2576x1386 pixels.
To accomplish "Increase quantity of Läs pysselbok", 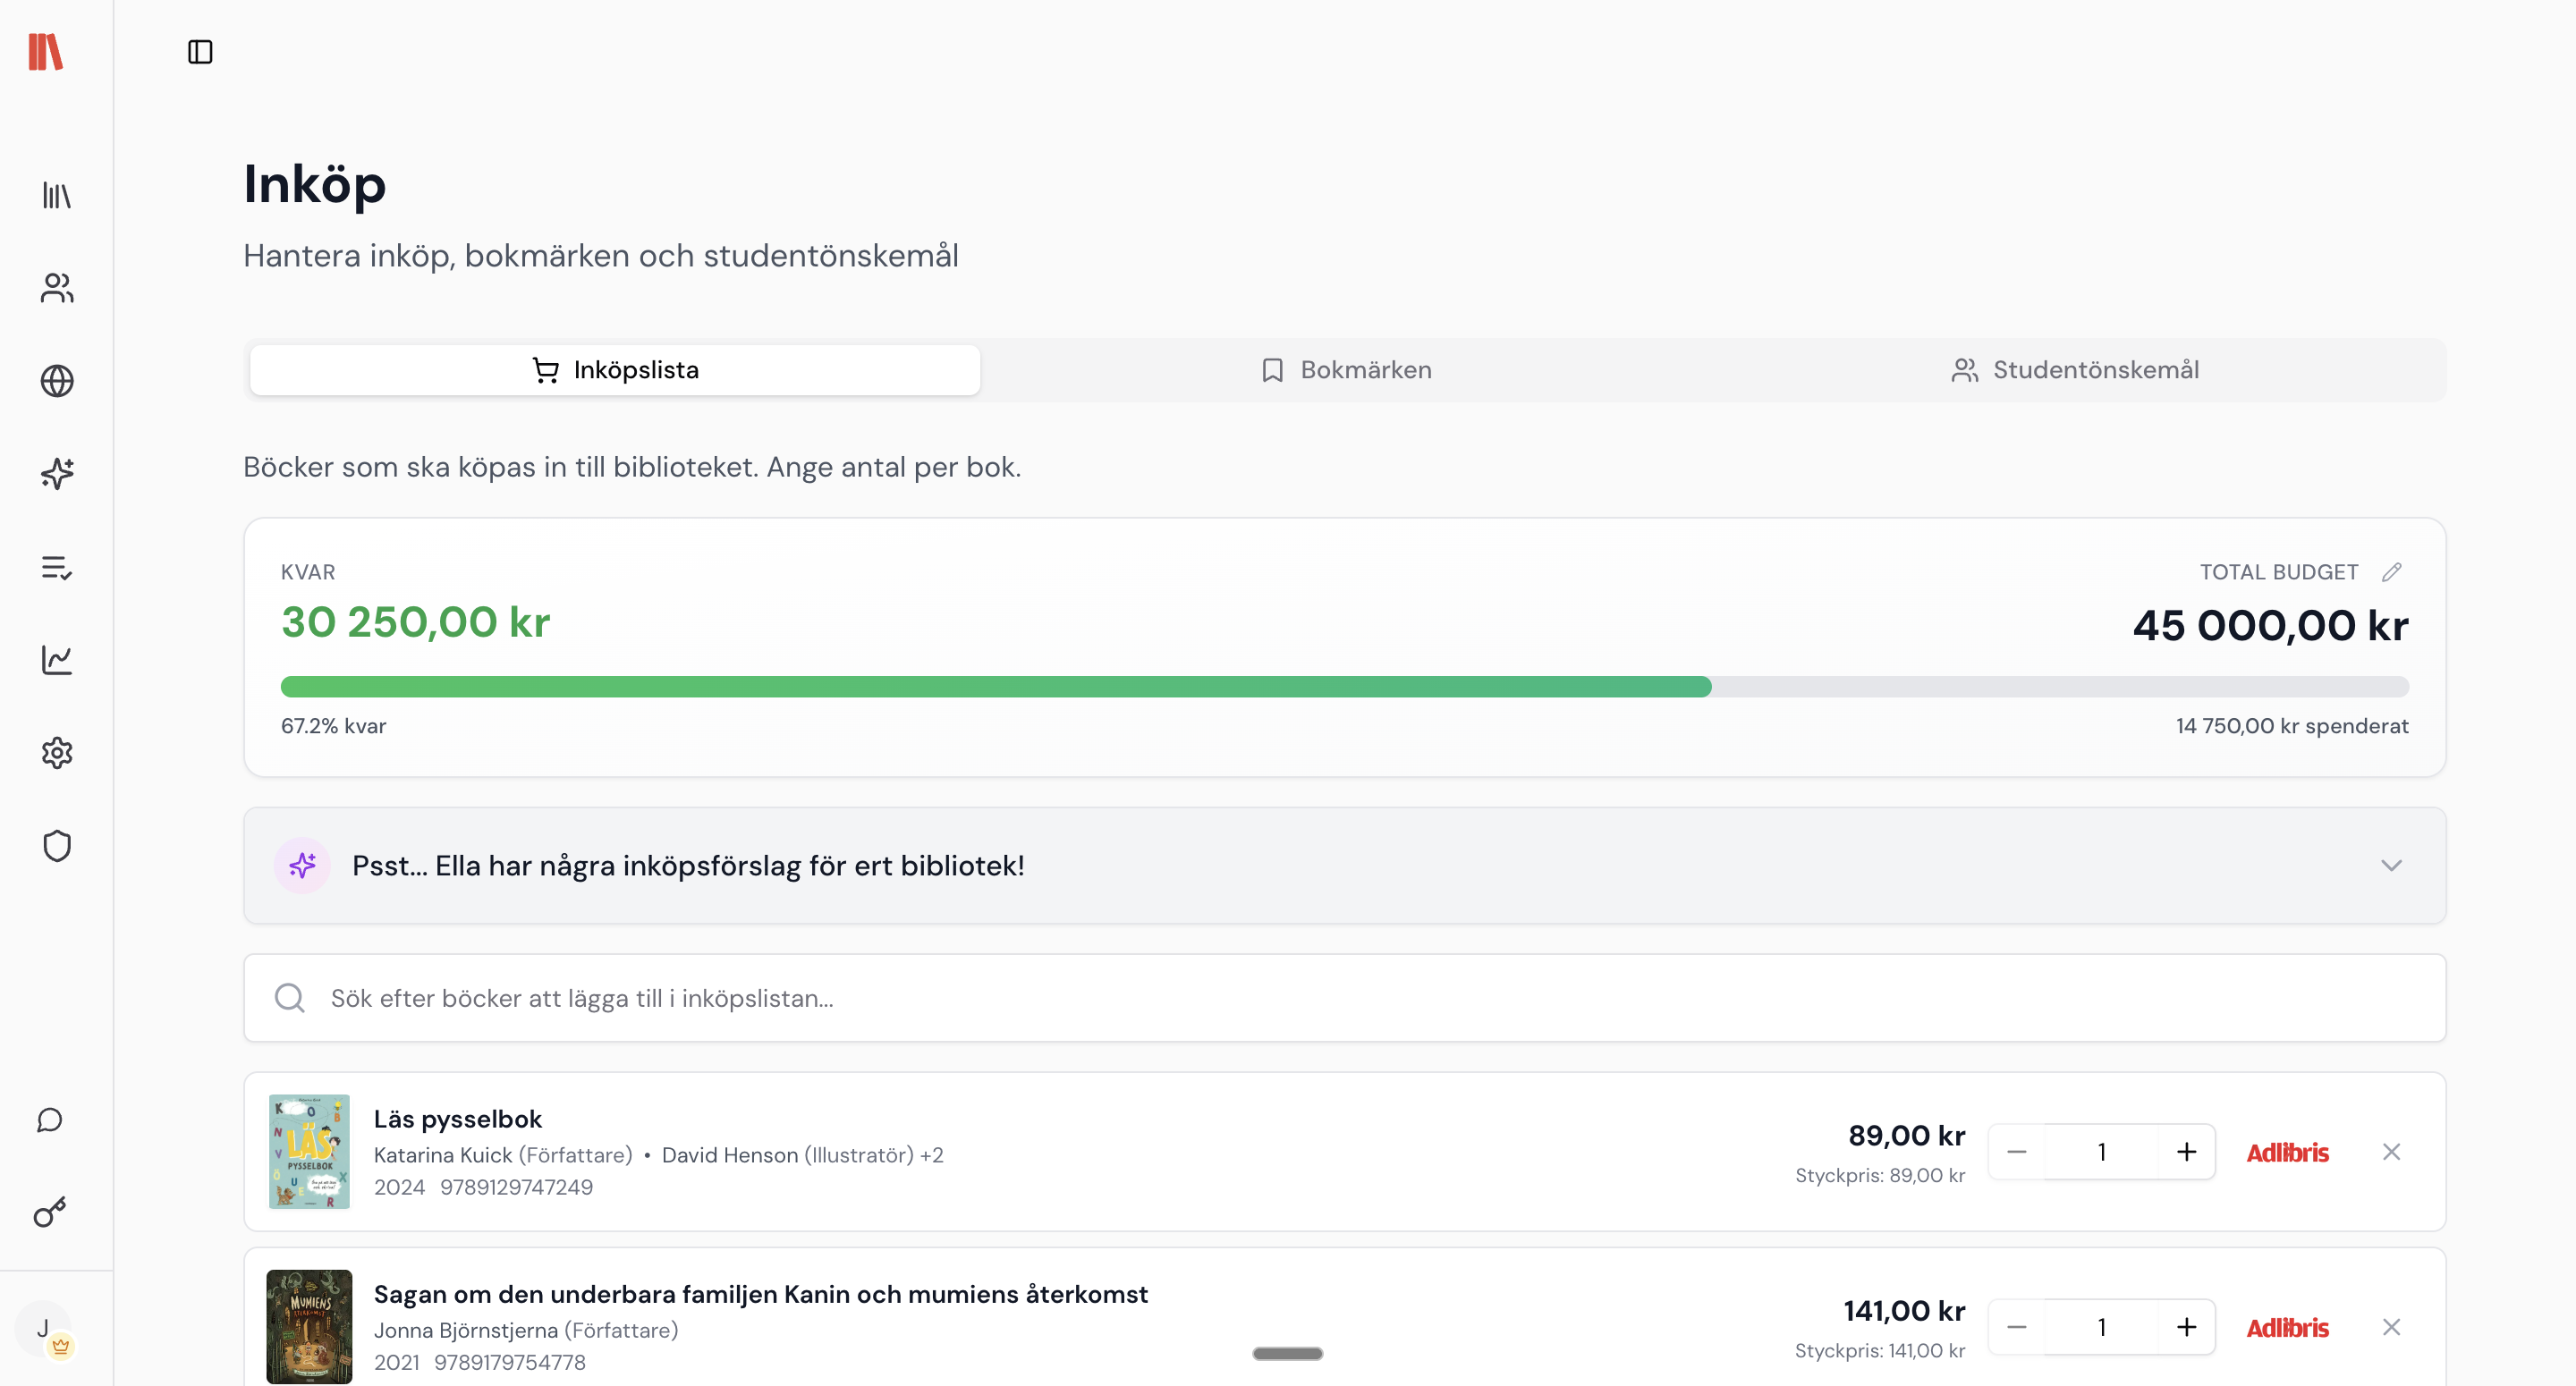I will coord(2186,1152).
